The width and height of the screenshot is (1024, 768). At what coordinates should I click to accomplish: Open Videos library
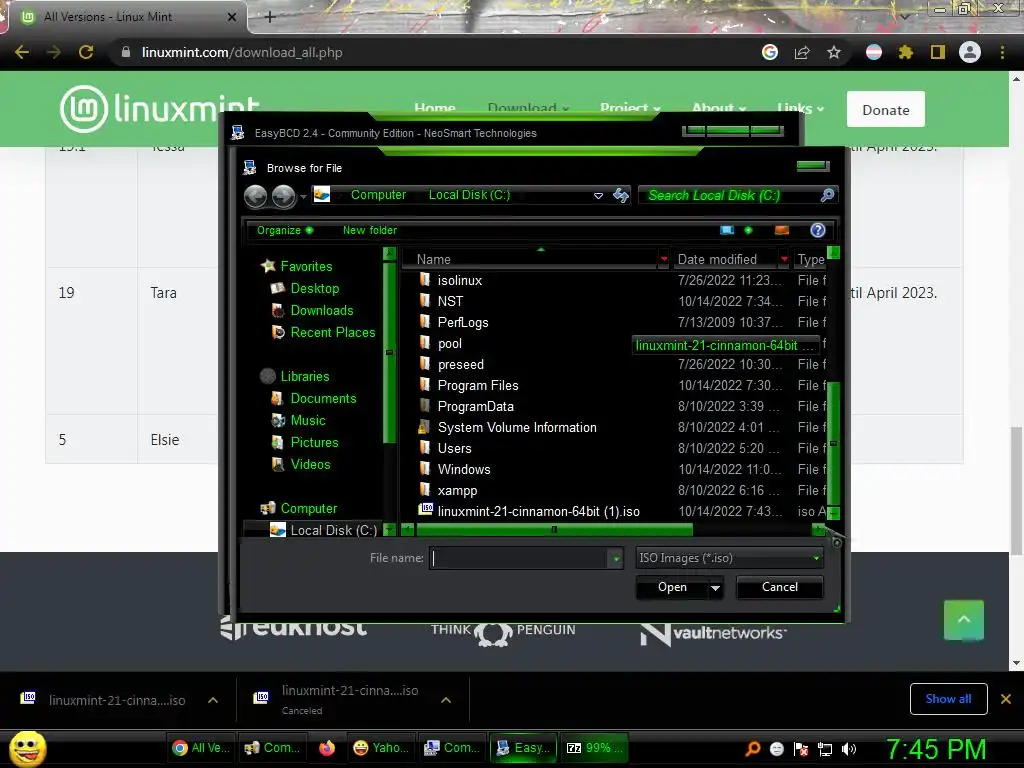pos(310,464)
